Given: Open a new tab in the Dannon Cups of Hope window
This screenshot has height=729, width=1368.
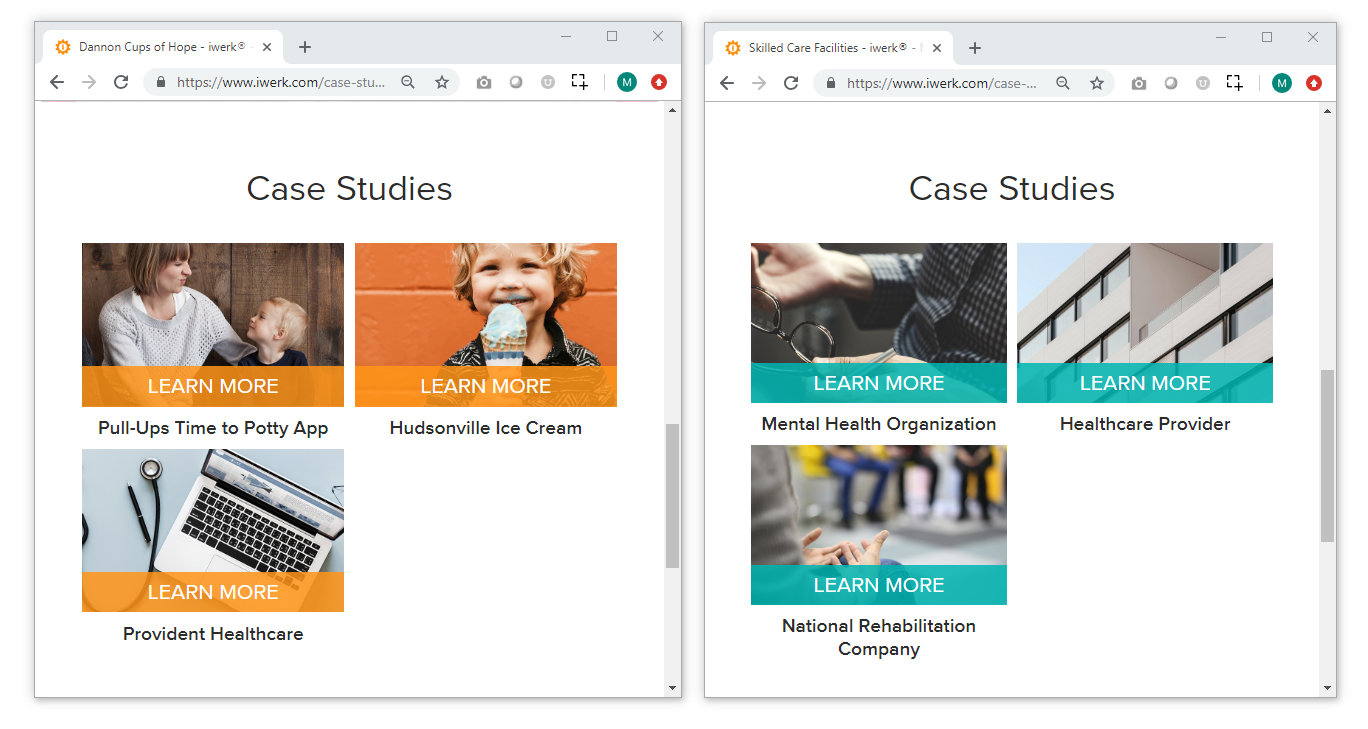Looking at the screenshot, I should coord(305,47).
